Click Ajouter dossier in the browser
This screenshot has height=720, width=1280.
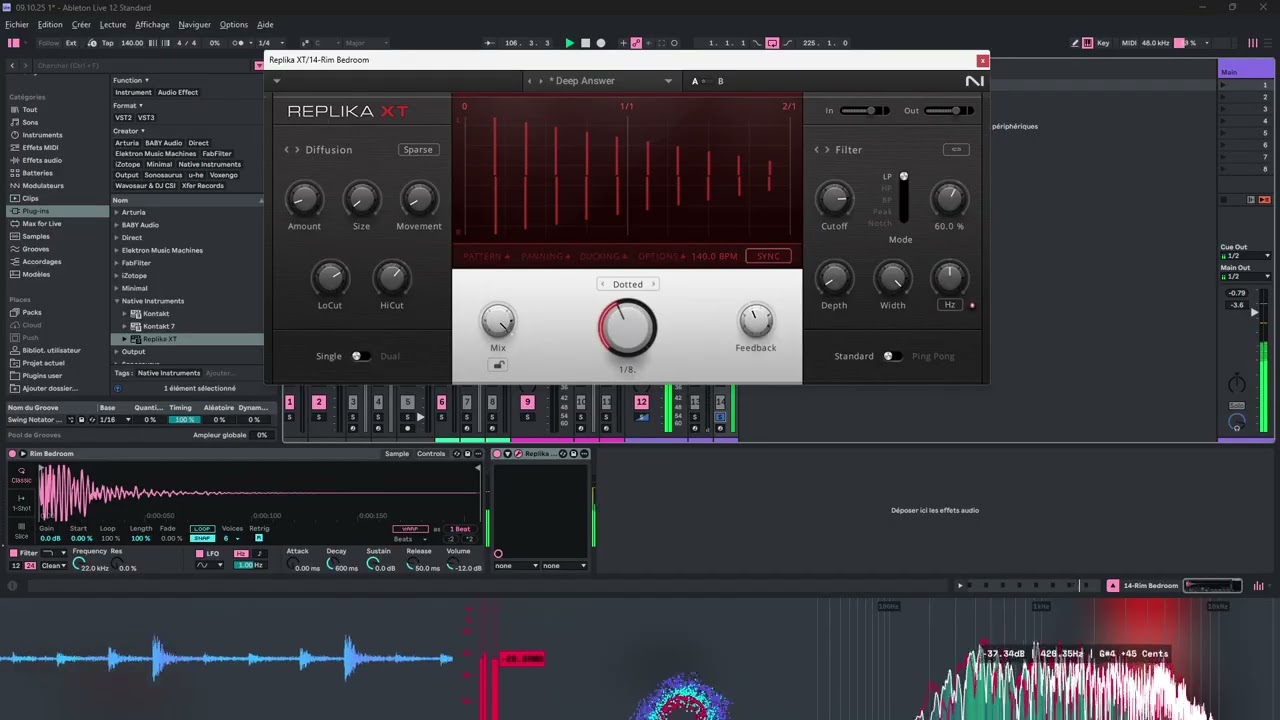[49, 388]
